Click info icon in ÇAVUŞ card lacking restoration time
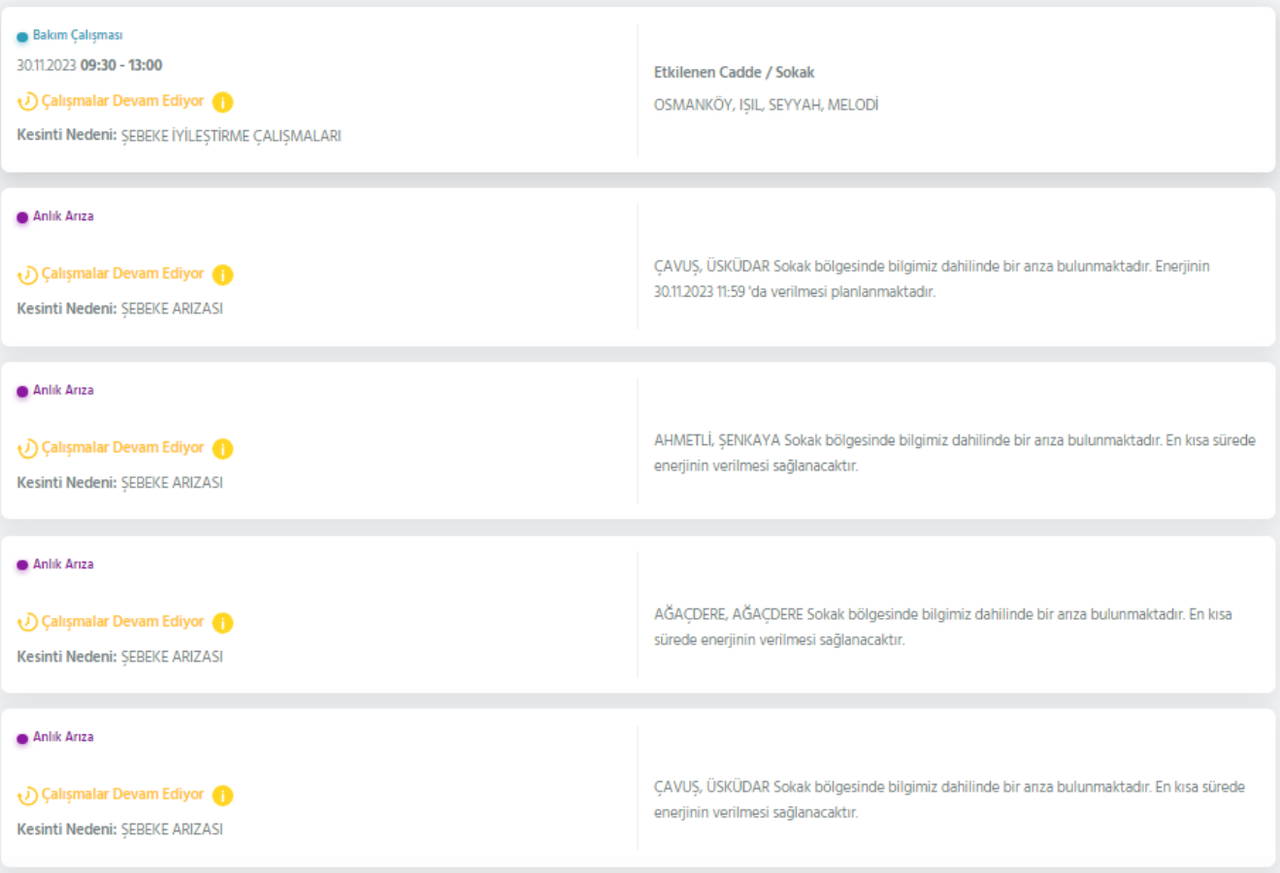 tap(222, 796)
